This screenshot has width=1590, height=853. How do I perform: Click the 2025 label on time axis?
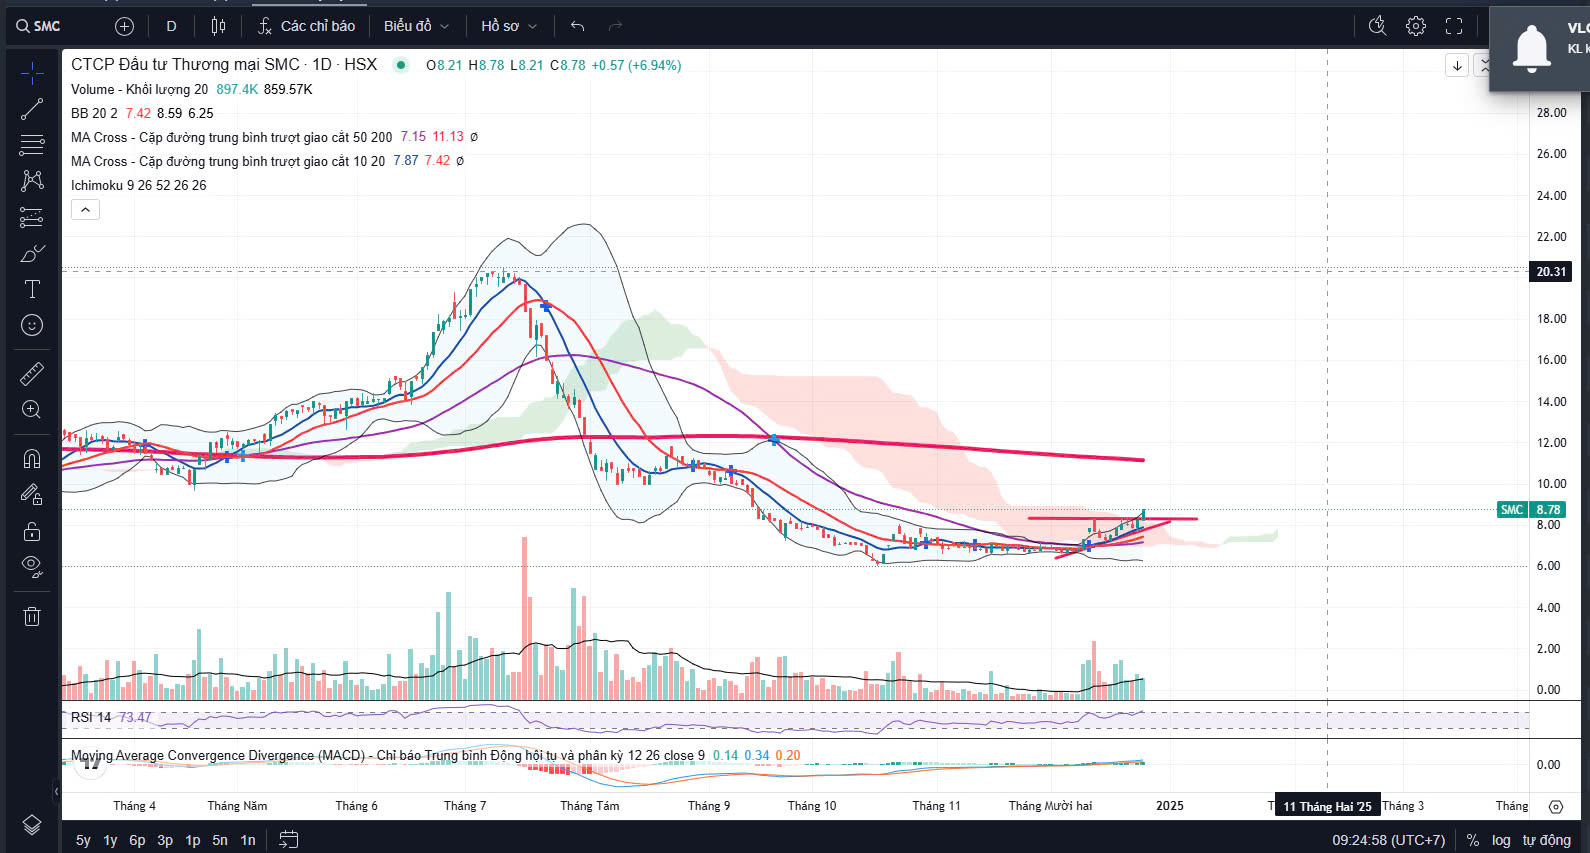pyautogui.click(x=1169, y=806)
